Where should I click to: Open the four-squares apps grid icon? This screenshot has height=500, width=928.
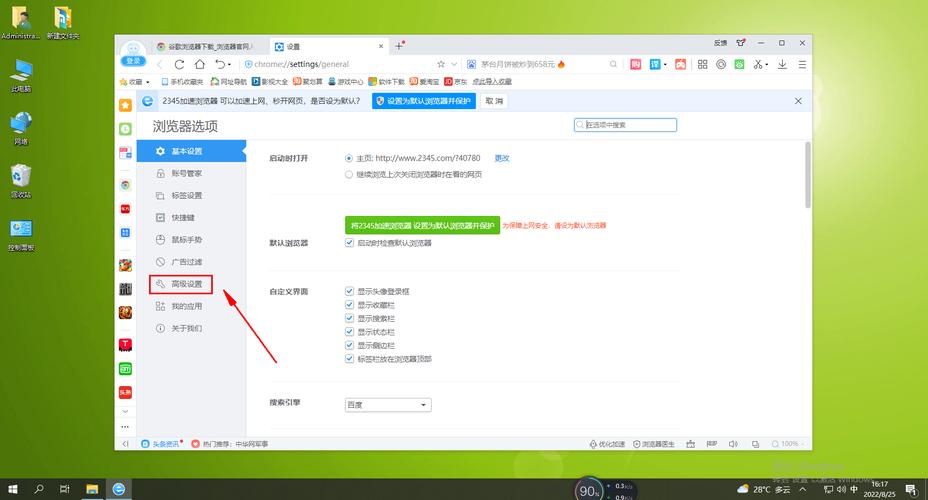coord(703,64)
